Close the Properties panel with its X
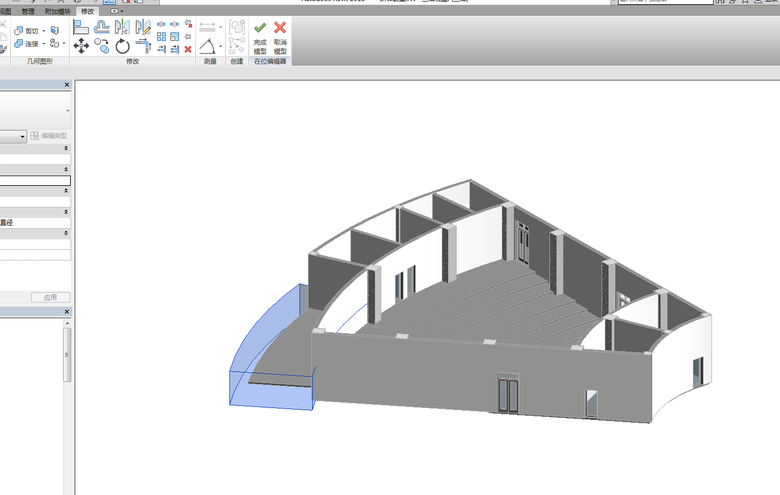The height and width of the screenshot is (495, 780). [67, 85]
